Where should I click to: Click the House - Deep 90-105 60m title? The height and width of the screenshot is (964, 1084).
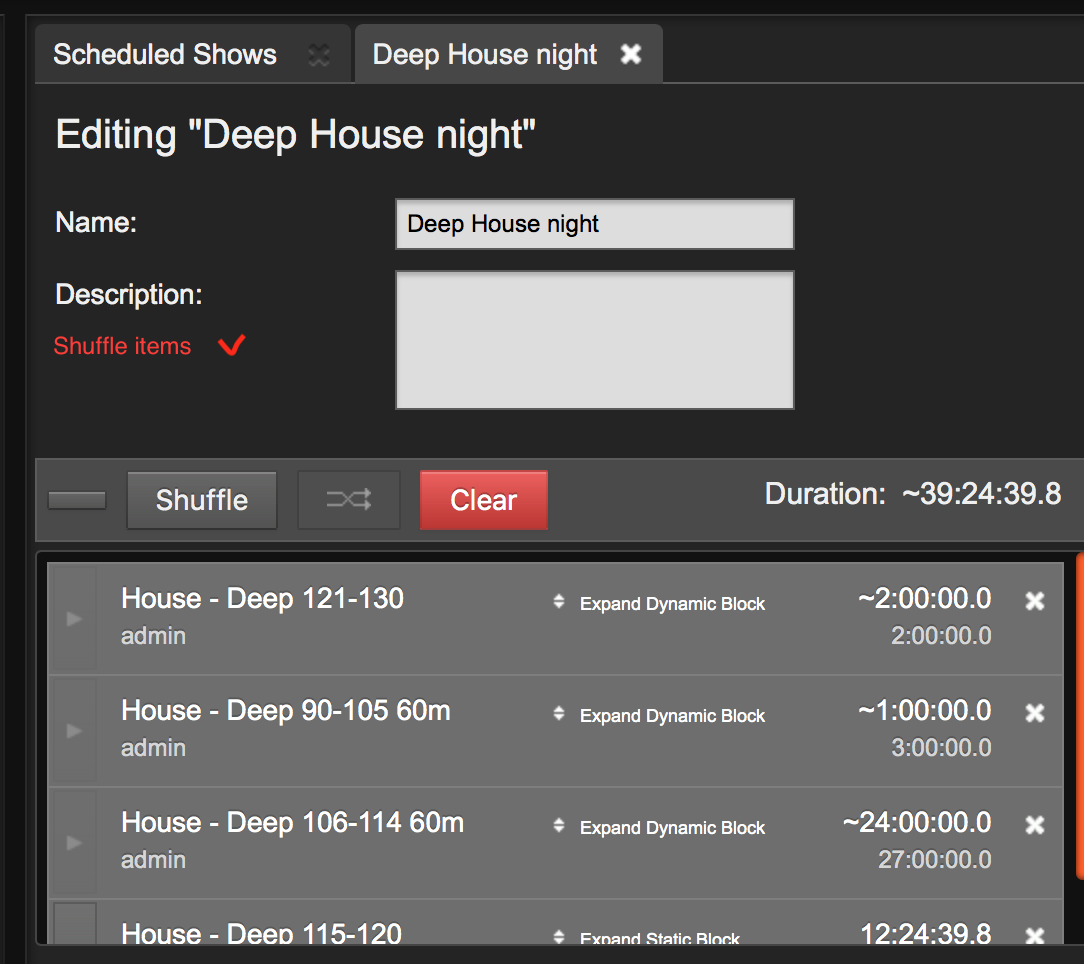point(286,711)
